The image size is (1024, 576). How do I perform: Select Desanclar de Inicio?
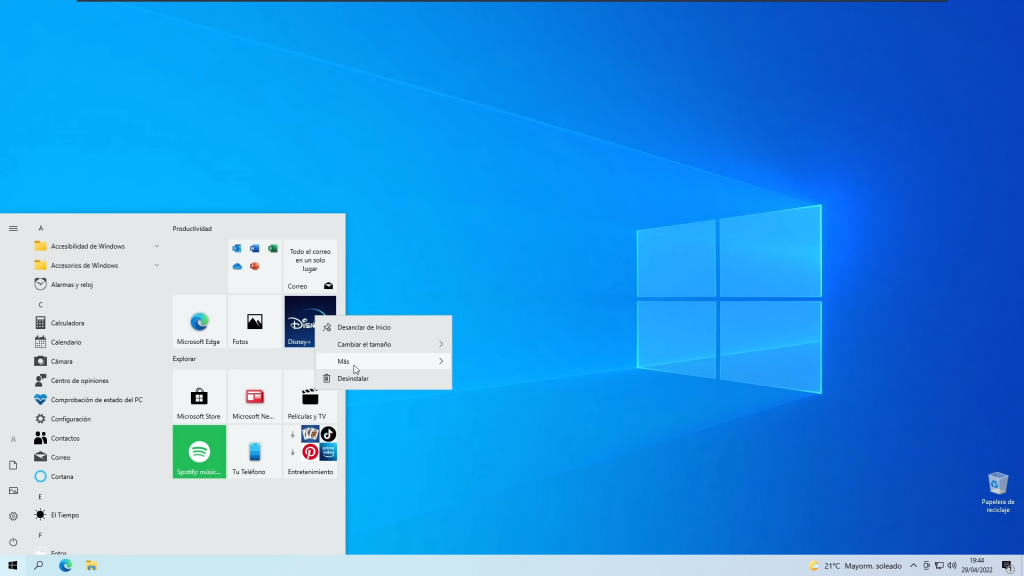click(383, 327)
